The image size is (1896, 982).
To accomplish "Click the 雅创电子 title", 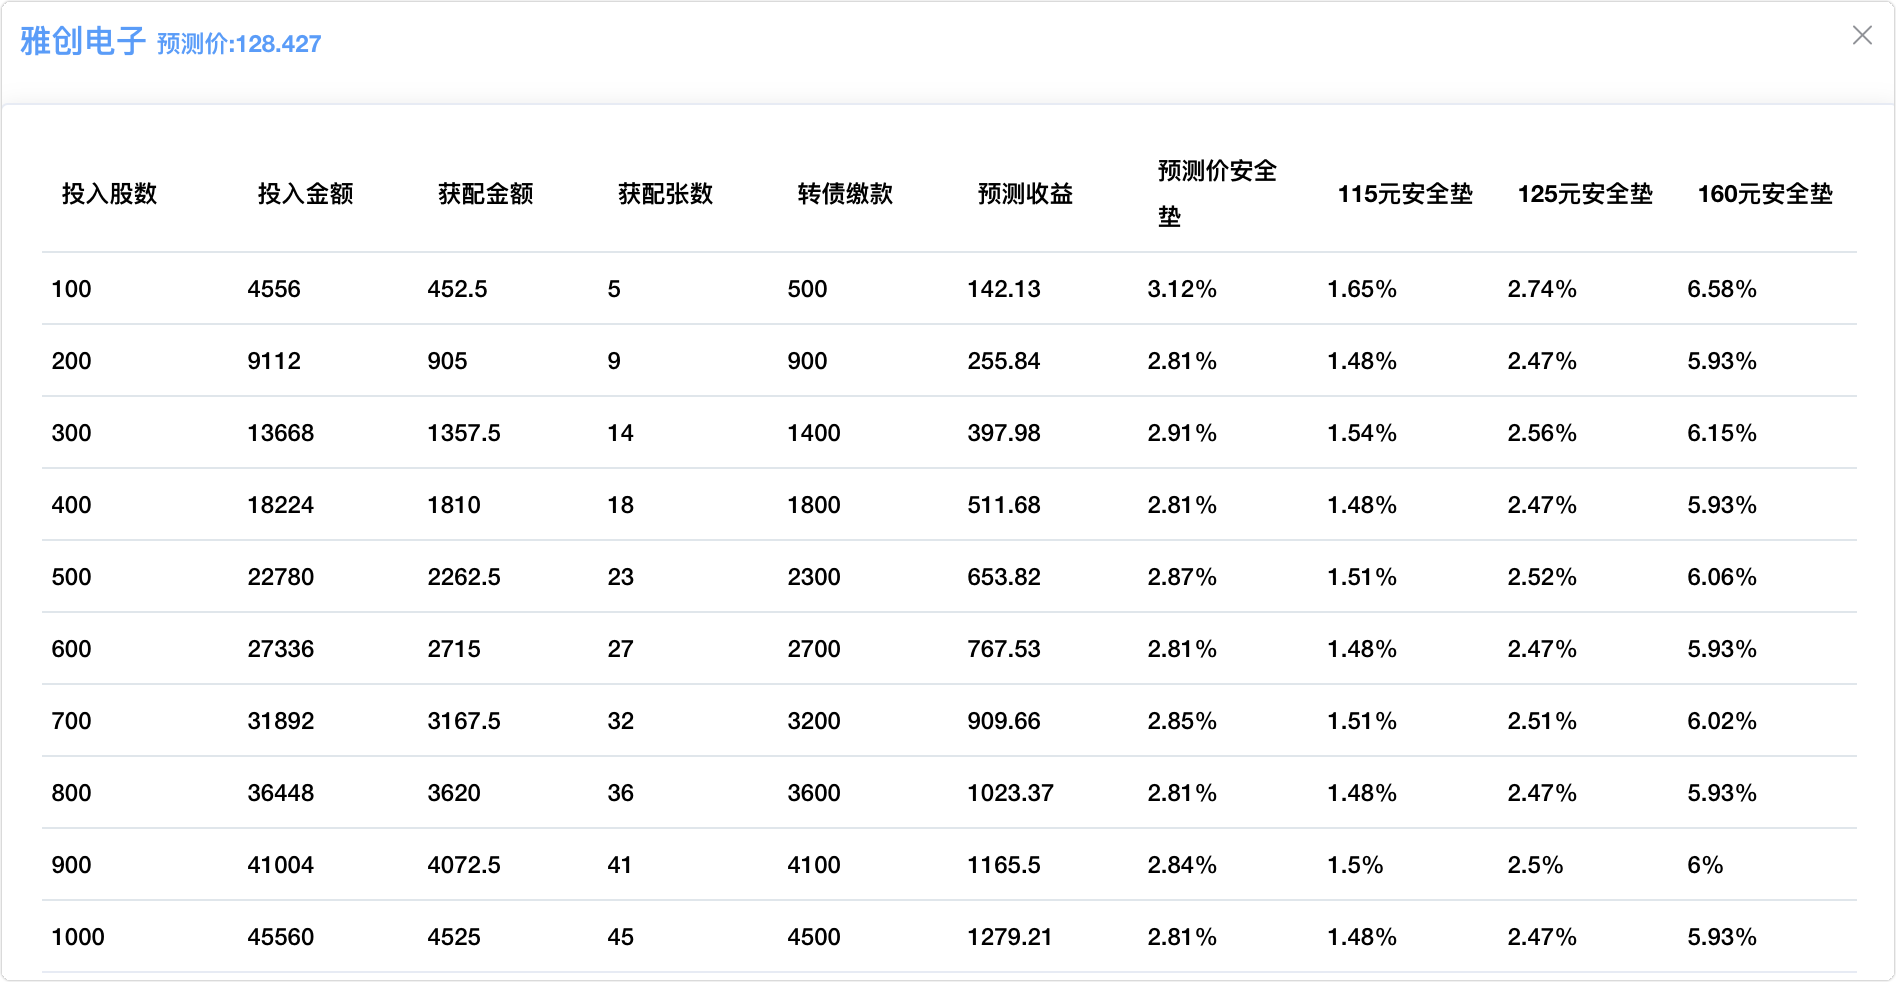I will 83,41.
